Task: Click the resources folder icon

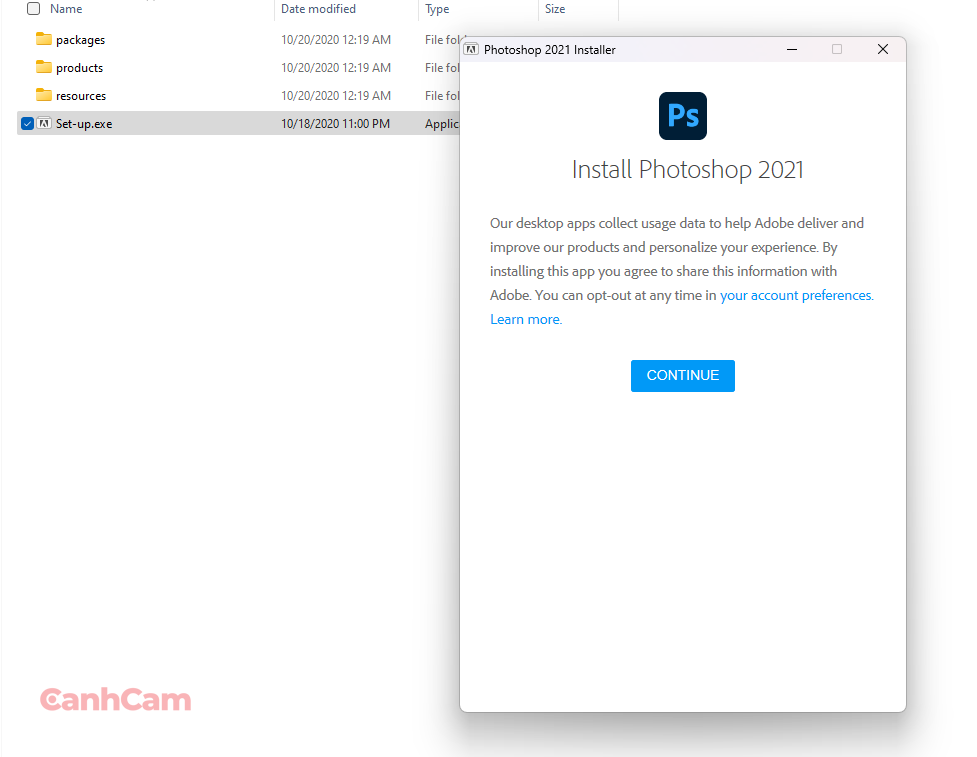Action: pyautogui.click(x=43, y=95)
